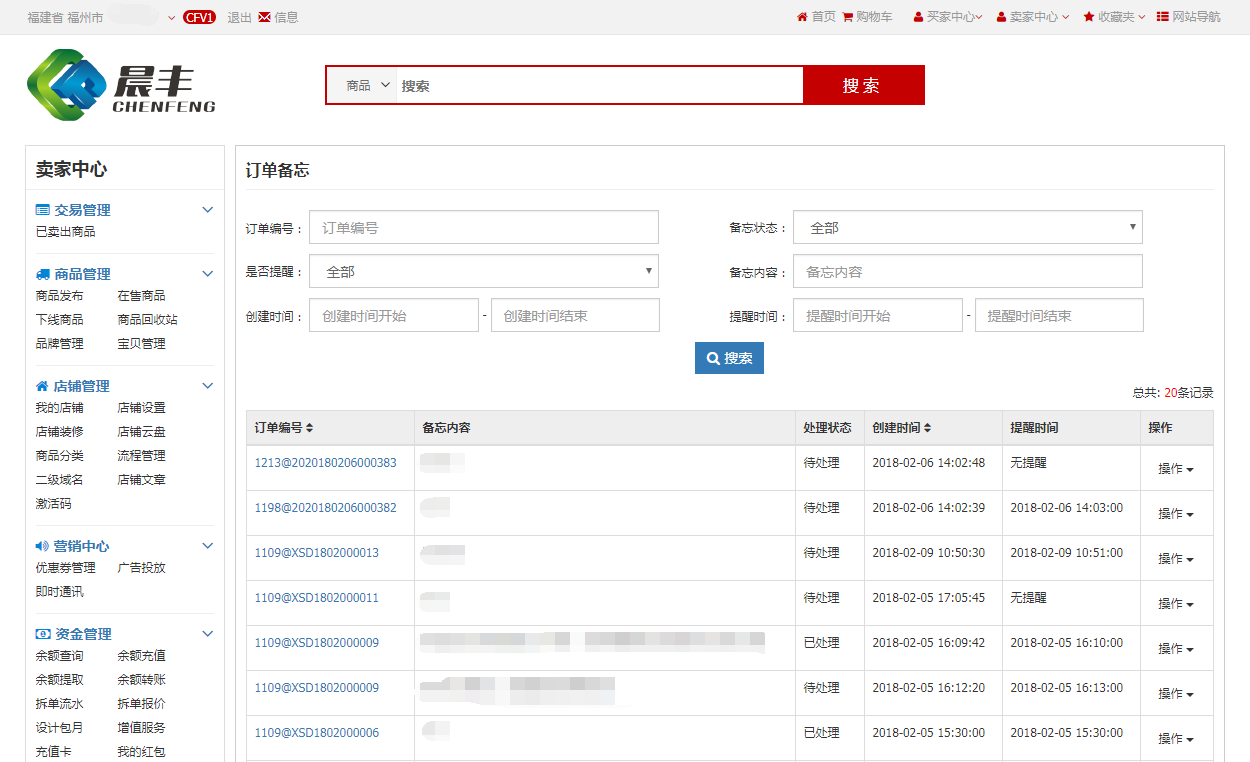Click the 收藏夹 star icon
The height and width of the screenshot is (762, 1250).
(x=1089, y=17)
